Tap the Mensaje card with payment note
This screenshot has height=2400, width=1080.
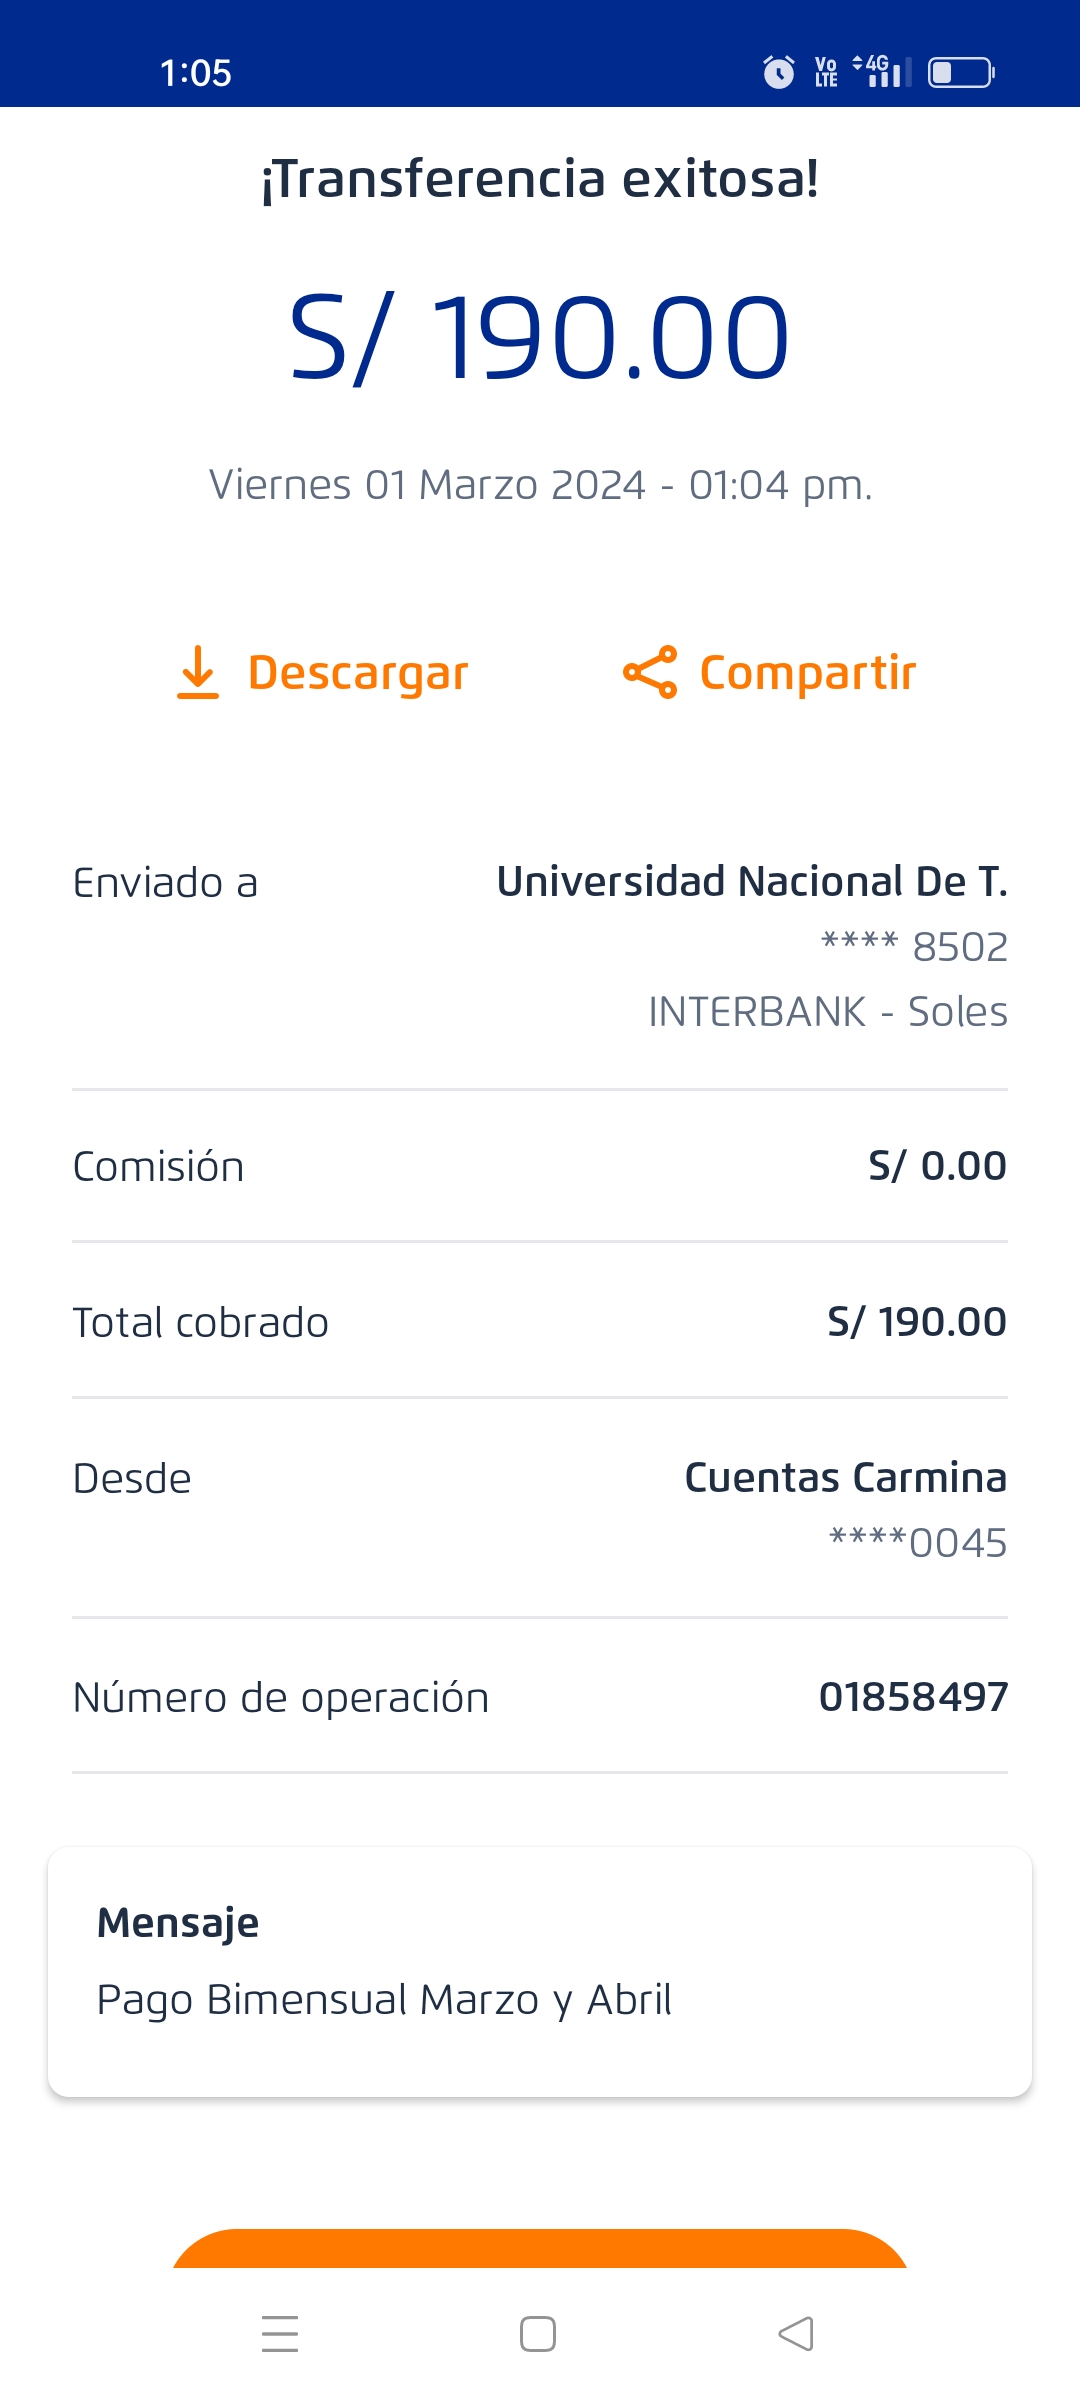point(540,1972)
